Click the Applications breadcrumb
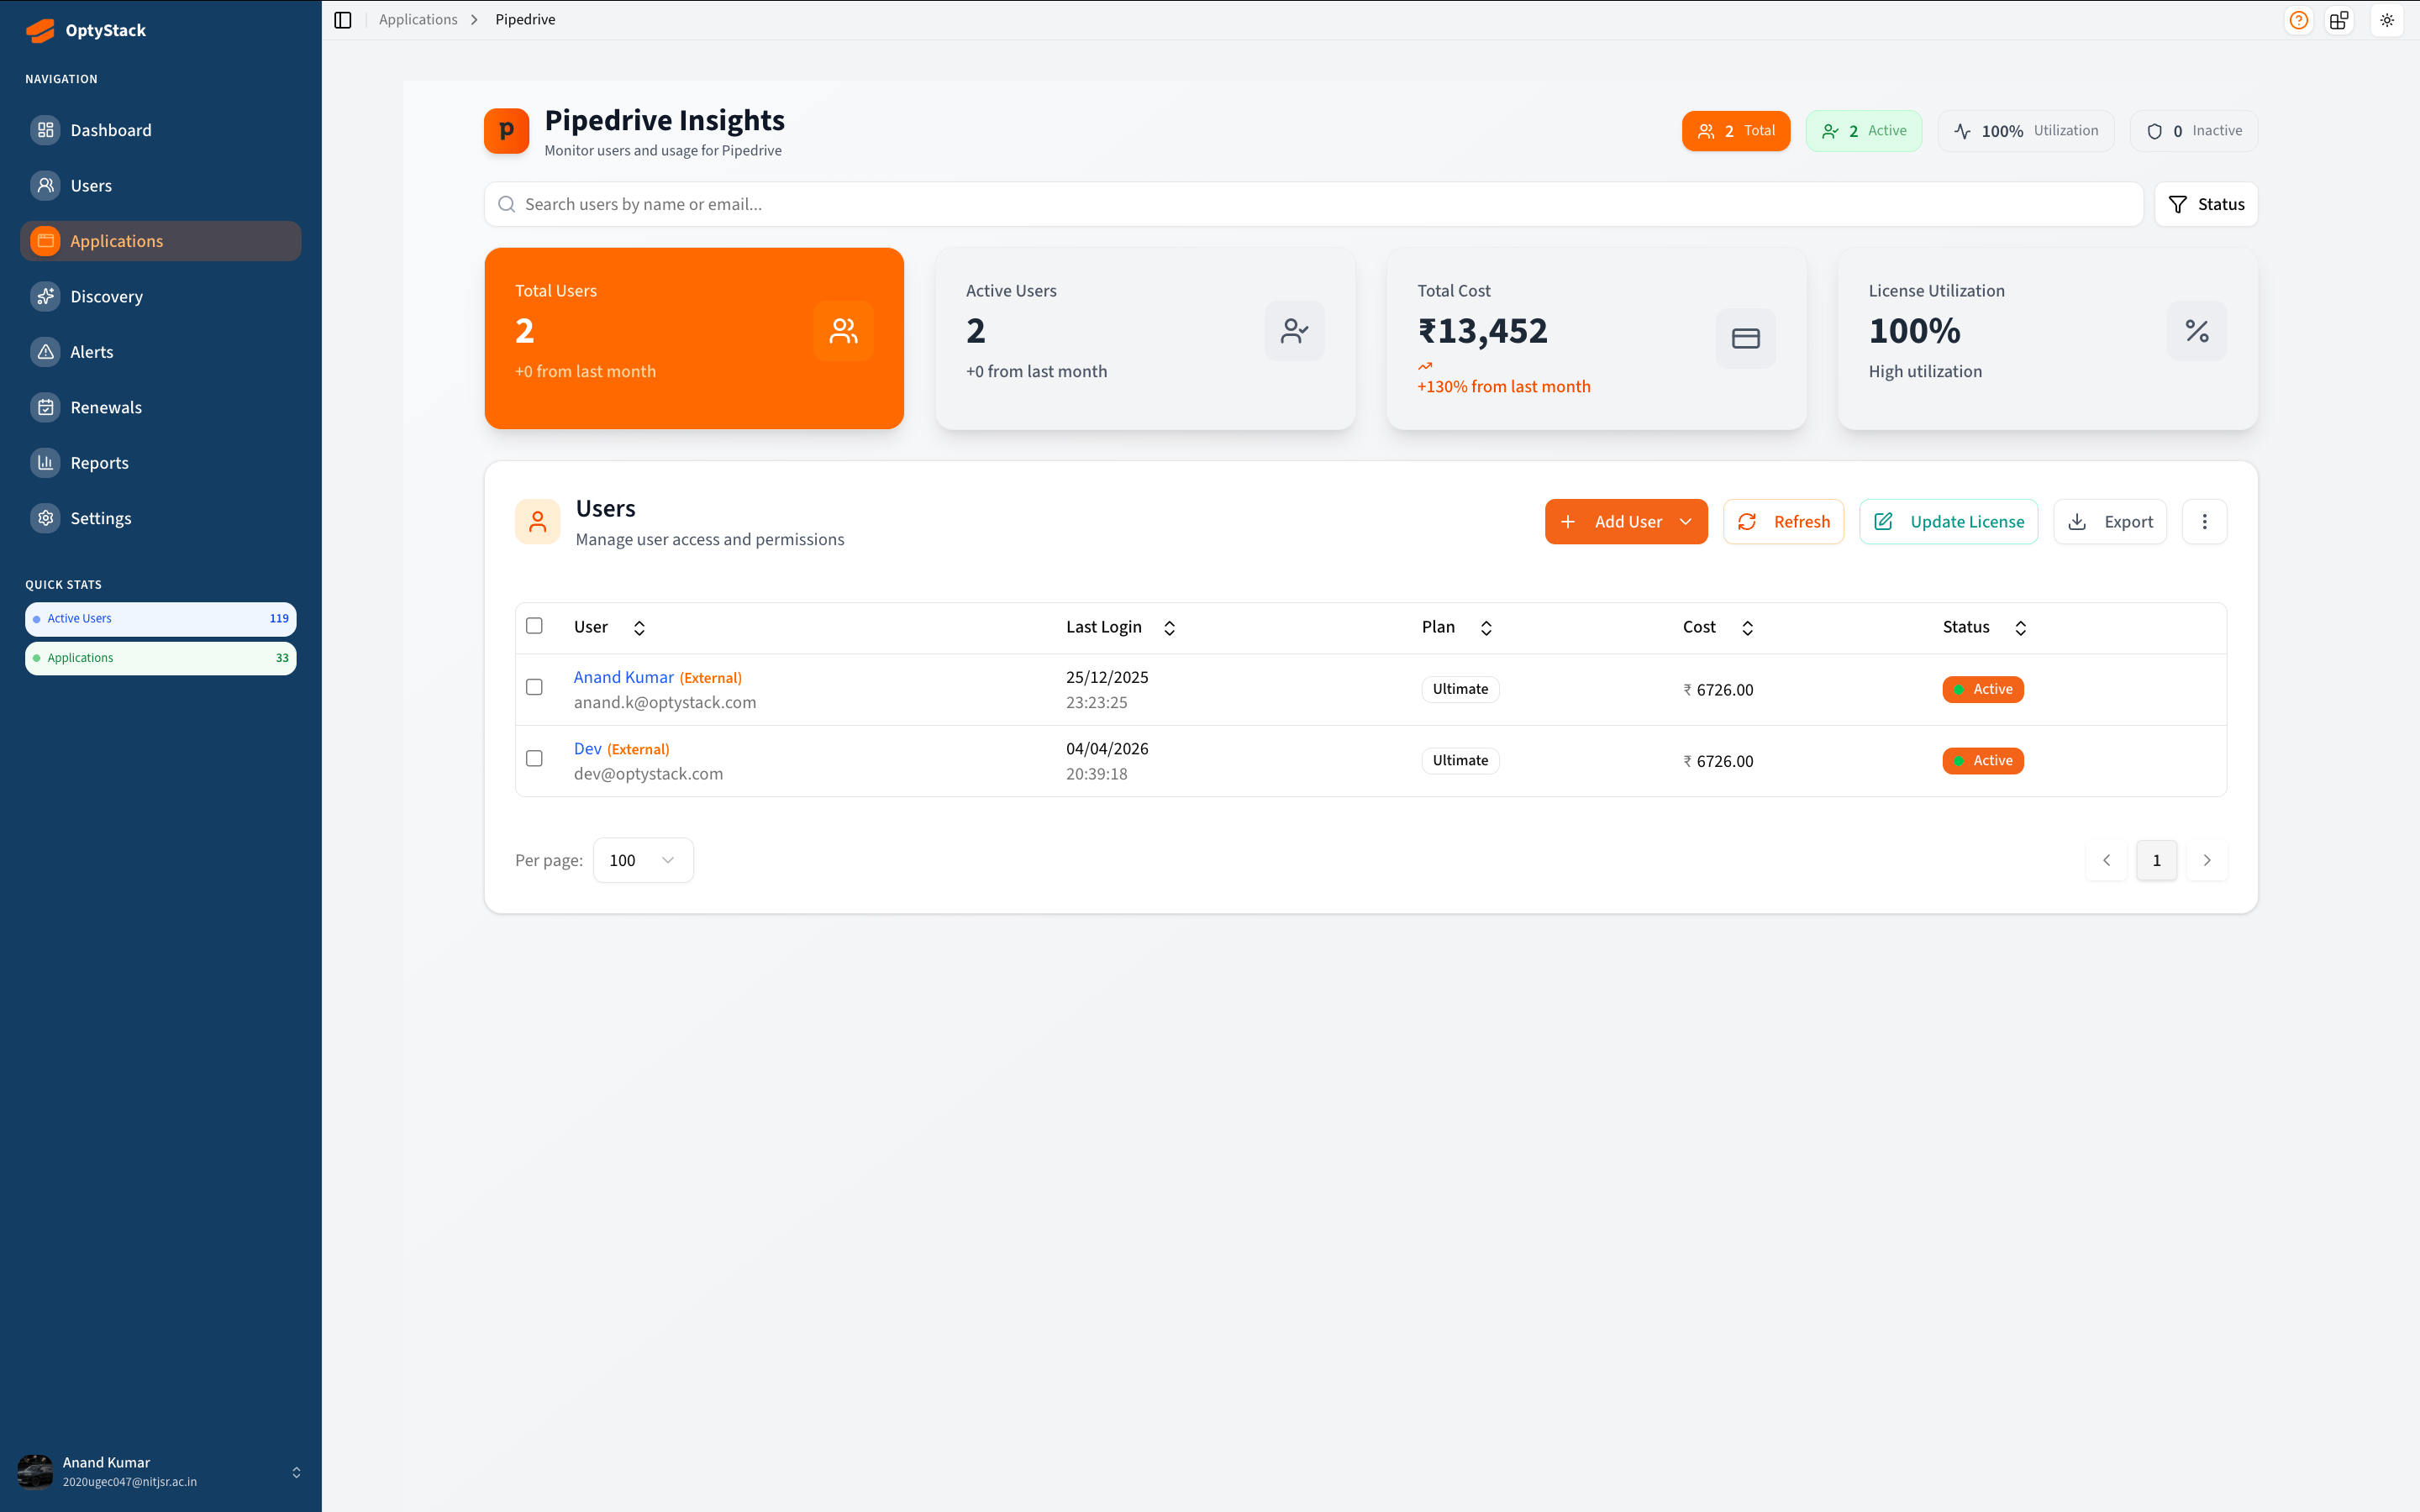 (x=418, y=20)
